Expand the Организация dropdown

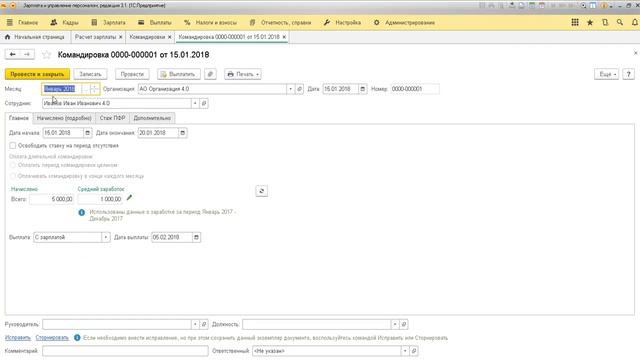pos(290,89)
